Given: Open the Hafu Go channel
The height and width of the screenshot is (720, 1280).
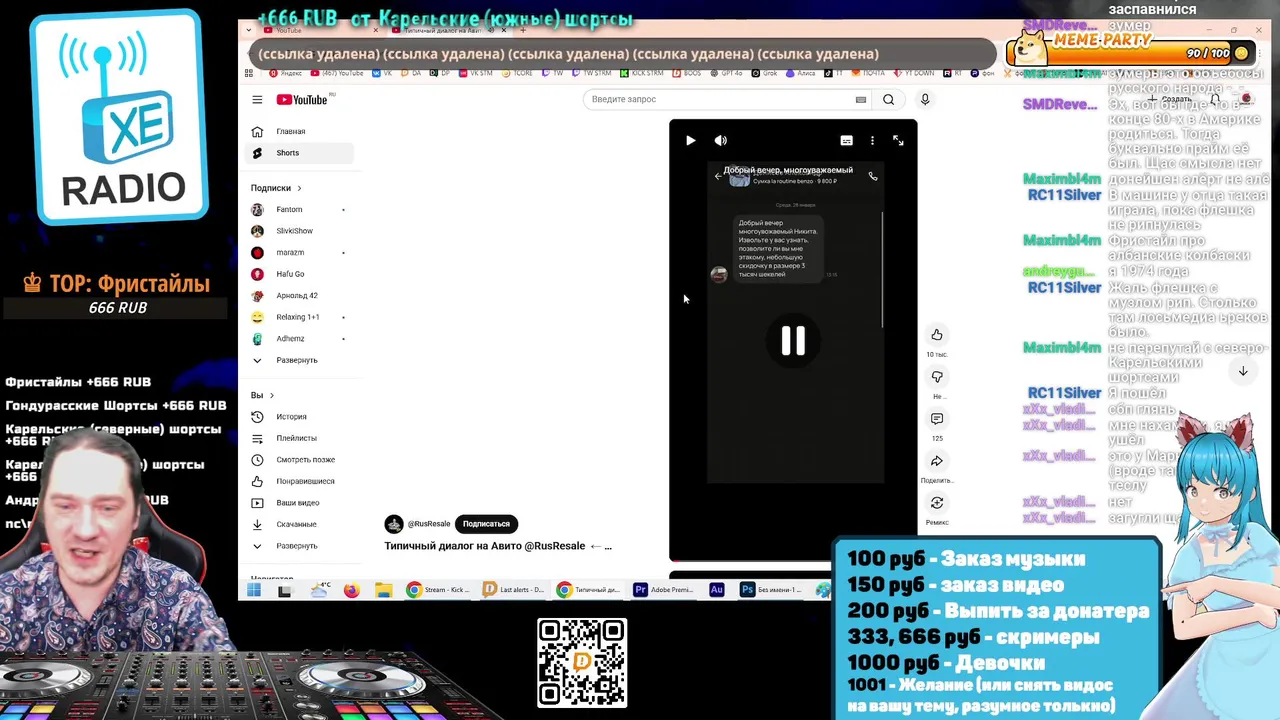Looking at the screenshot, I should pos(301,274).
